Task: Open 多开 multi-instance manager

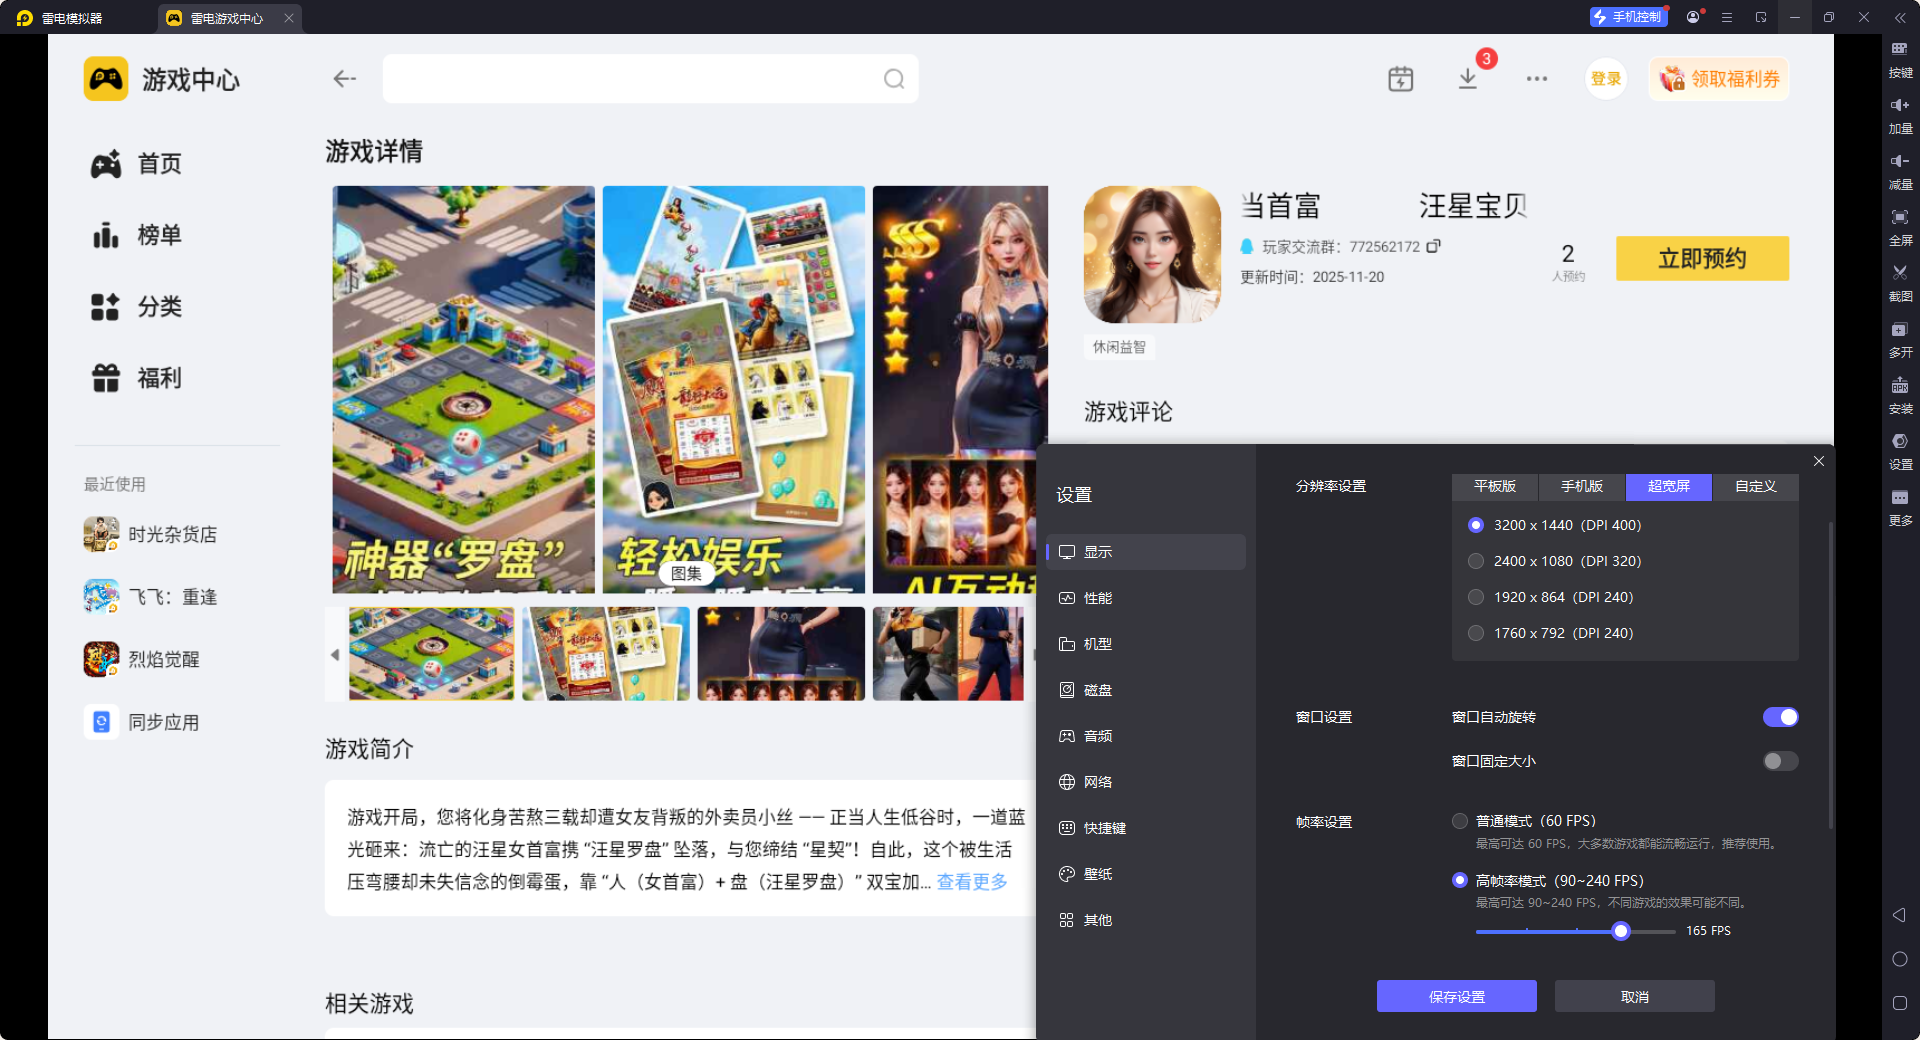Action: point(1901,340)
